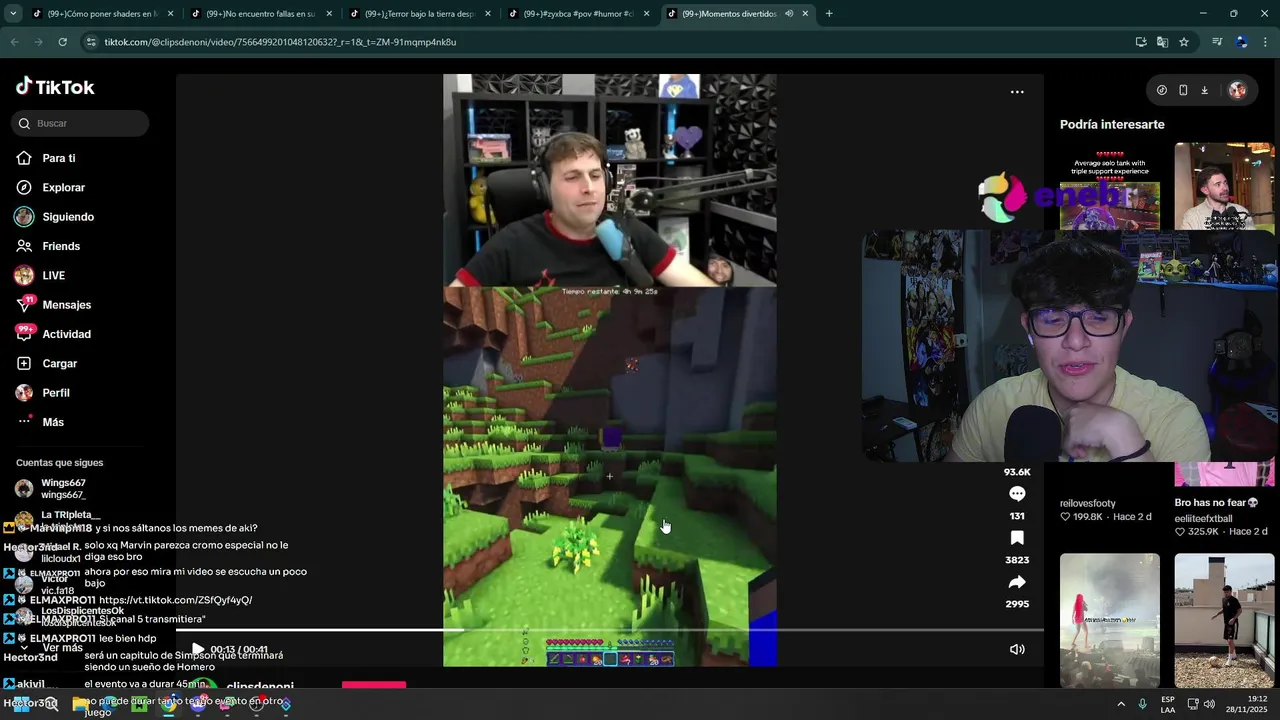Open Wings667 followed account
The height and width of the screenshot is (720, 1280).
click(63, 488)
